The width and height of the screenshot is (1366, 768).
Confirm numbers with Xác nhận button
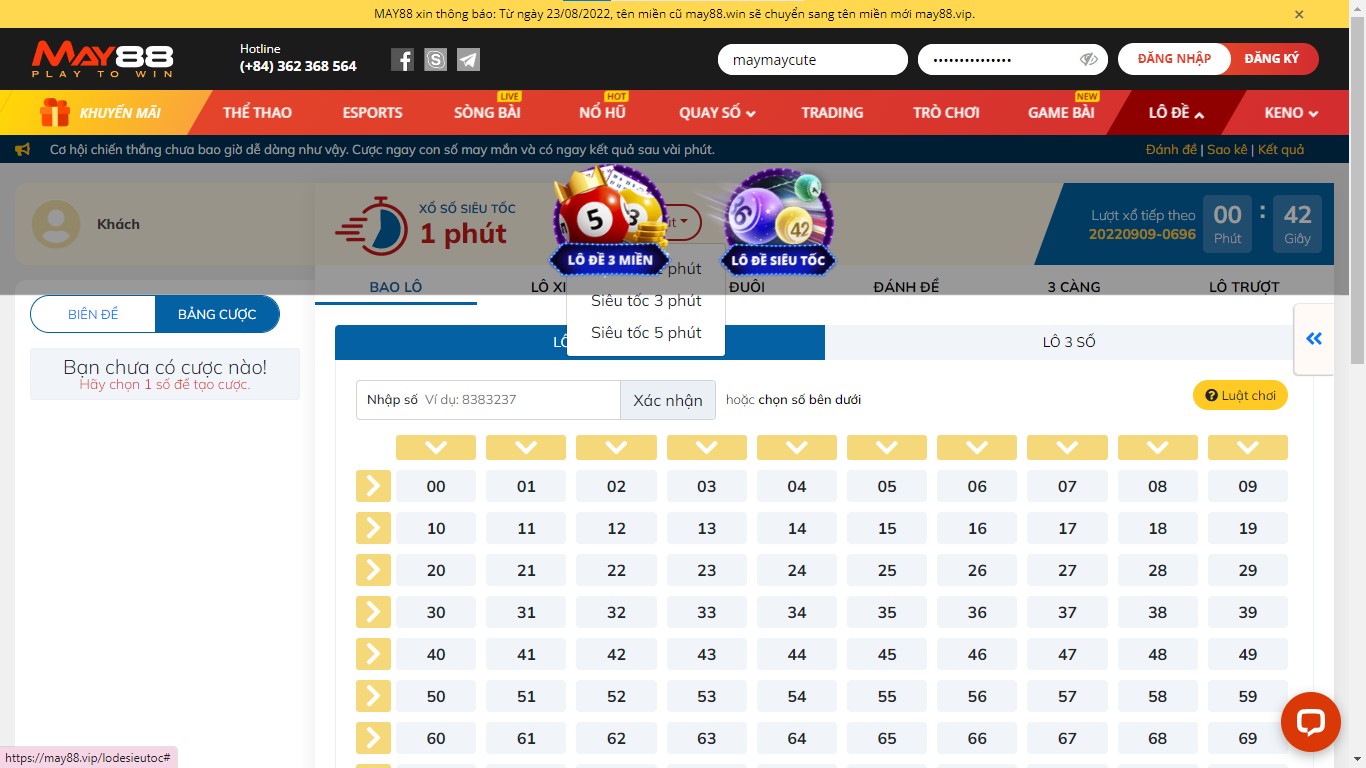click(668, 400)
